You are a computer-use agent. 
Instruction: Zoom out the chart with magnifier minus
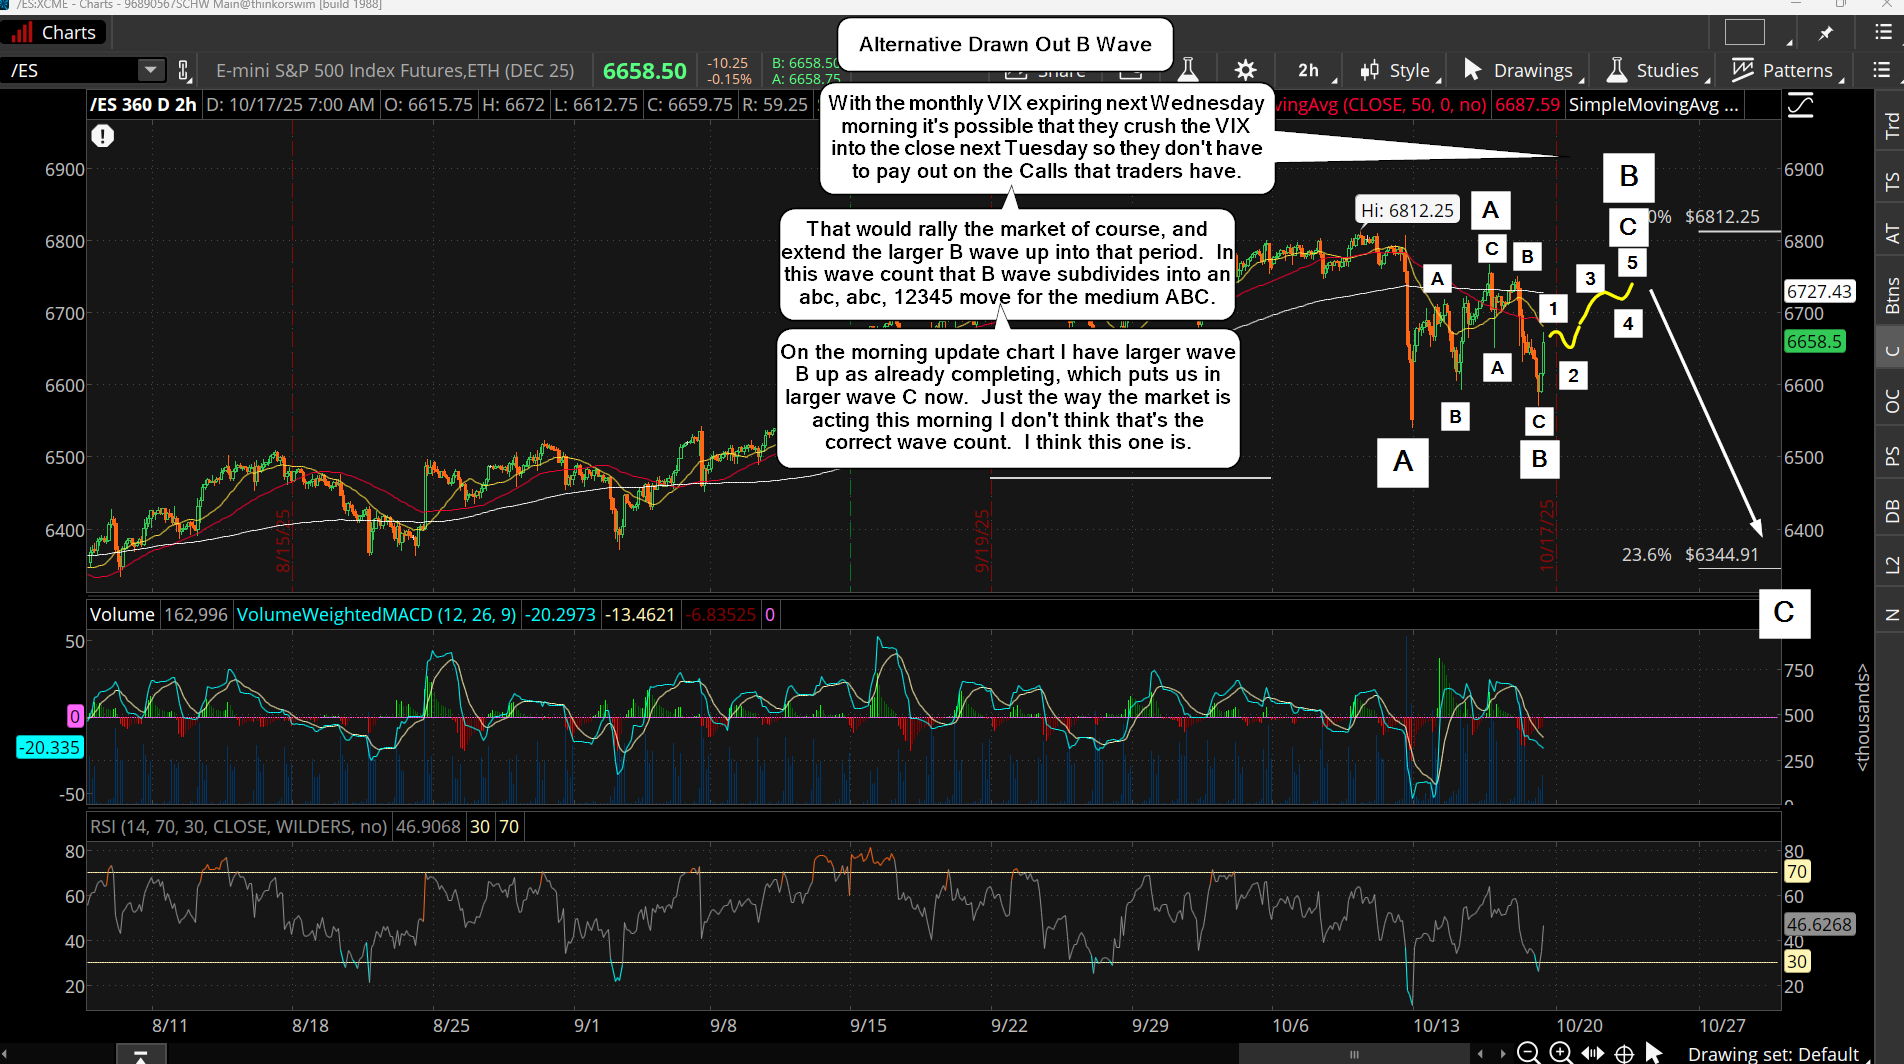(1528, 1053)
